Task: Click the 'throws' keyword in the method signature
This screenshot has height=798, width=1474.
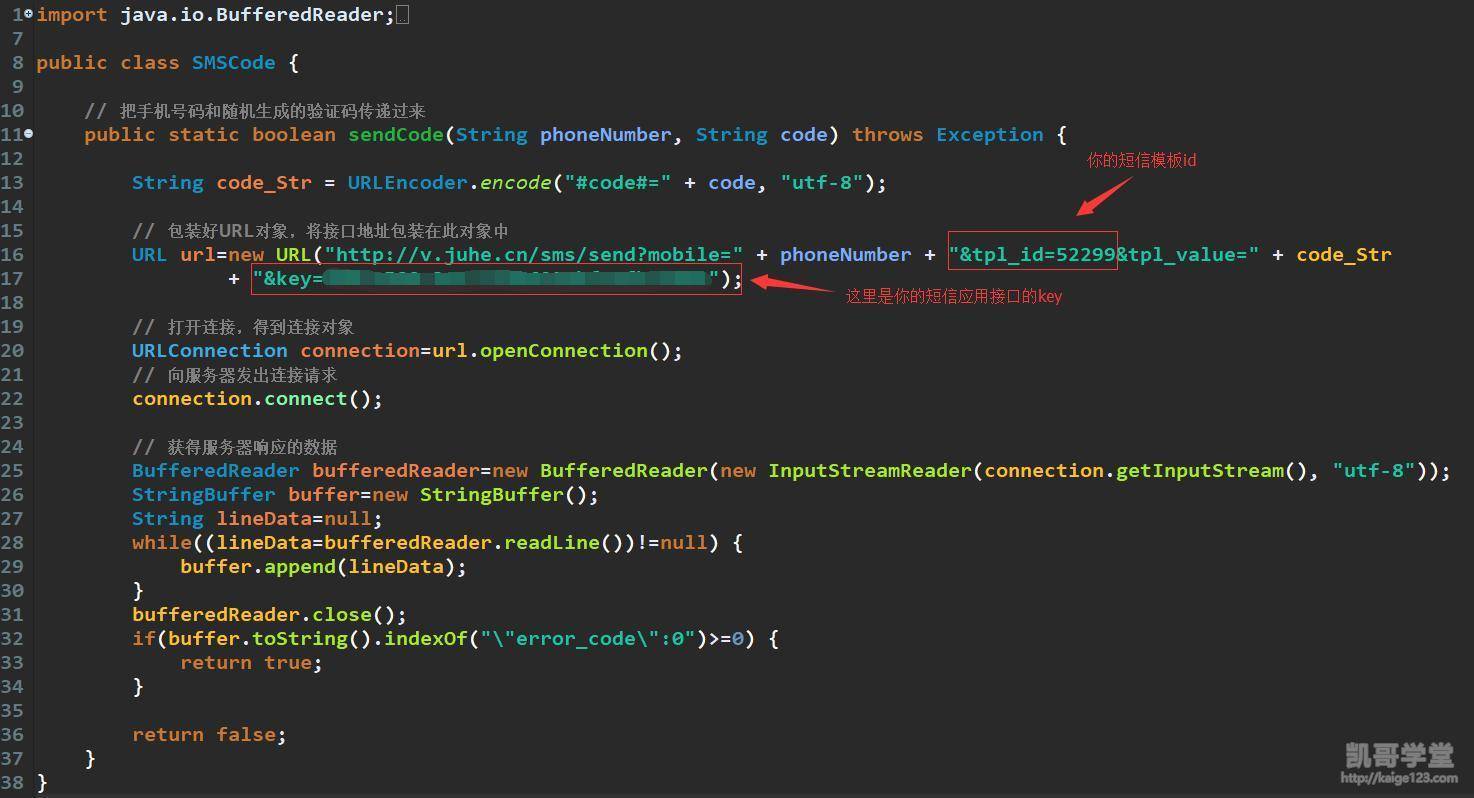Action: click(x=888, y=135)
